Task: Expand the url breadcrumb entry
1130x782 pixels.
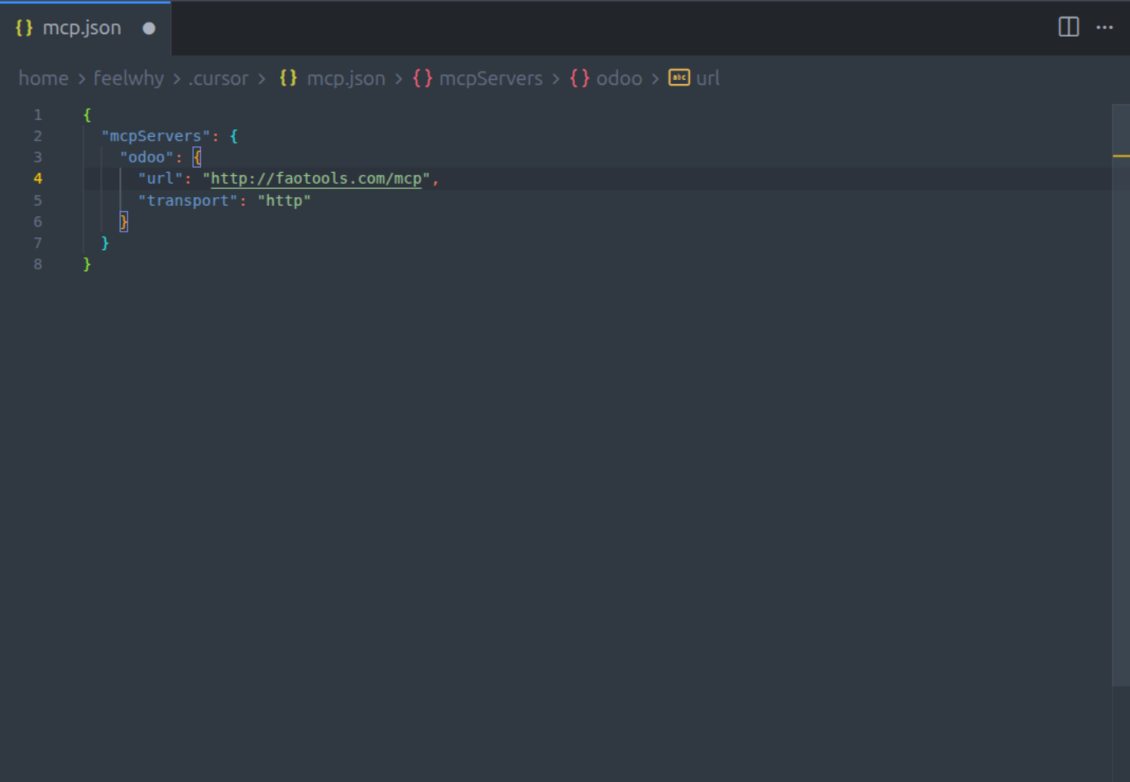Action: click(x=709, y=78)
